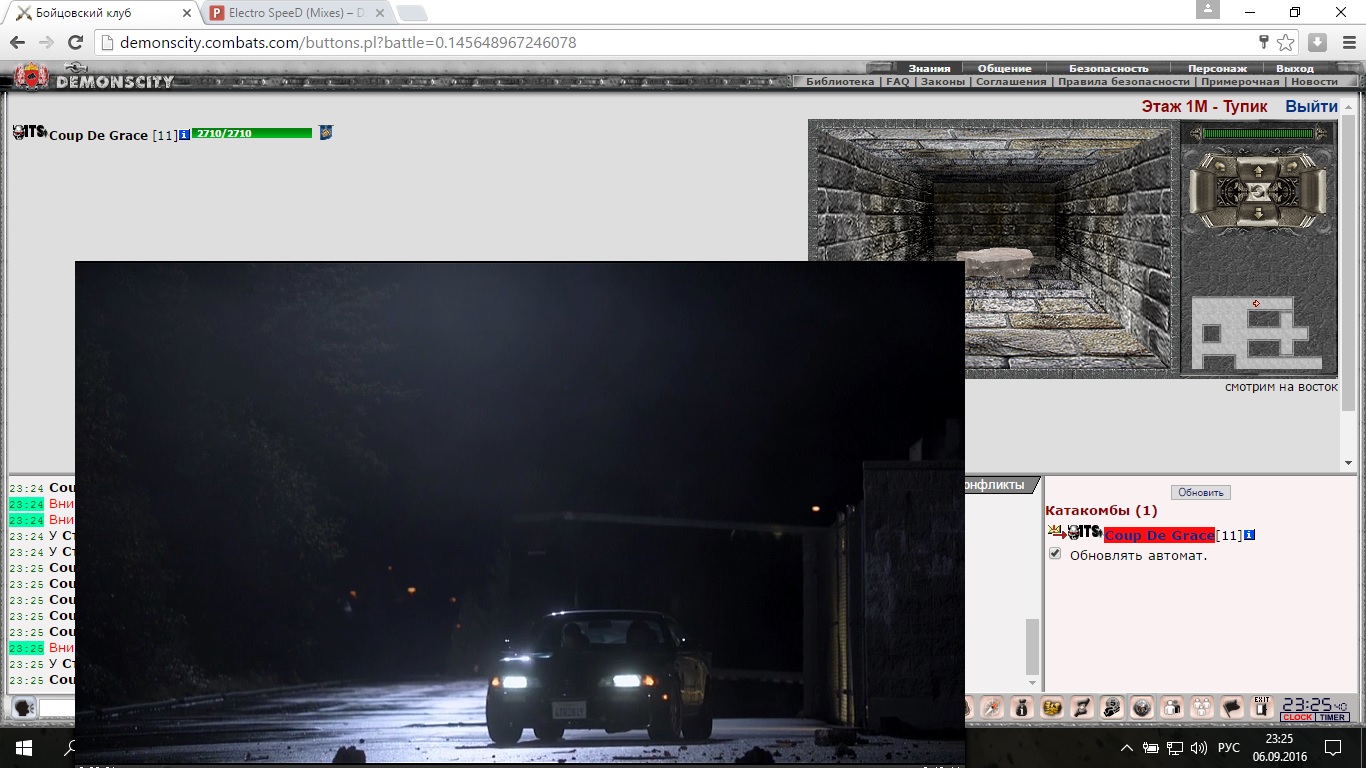This screenshot has width=1366, height=768.
Task: Open the Правила безопасности link
Action: [x=1124, y=82]
